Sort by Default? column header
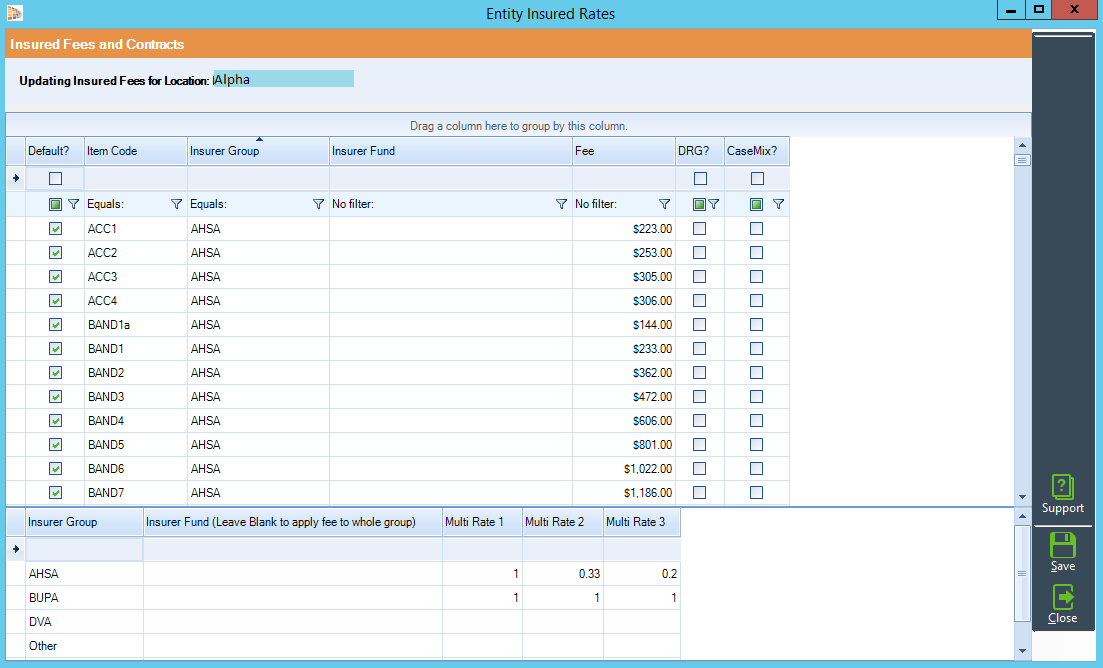This screenshot has width=1103, height=668. (x=55, y=151)
